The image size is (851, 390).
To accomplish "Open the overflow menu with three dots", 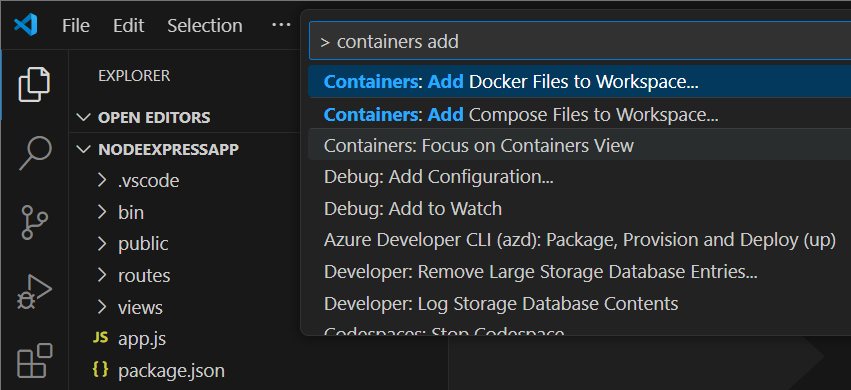I will pyautogui.click(x=281, y=25).
